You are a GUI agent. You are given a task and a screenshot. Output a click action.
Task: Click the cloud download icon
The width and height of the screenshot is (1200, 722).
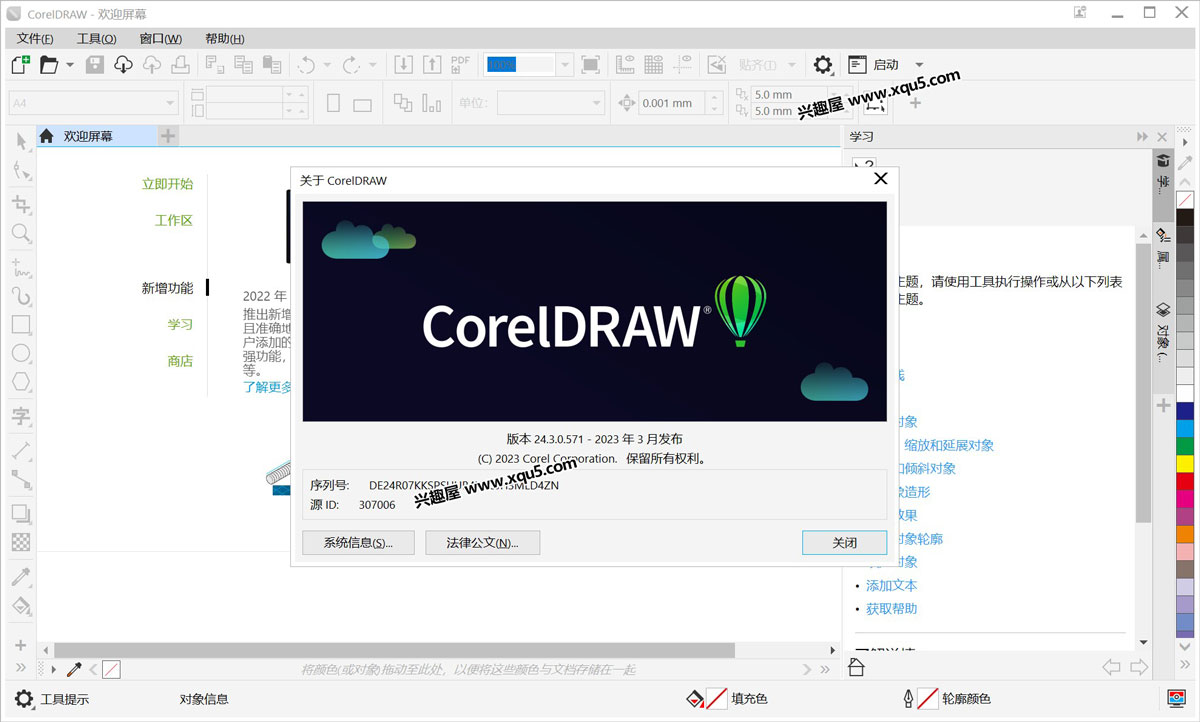point(123,65)
